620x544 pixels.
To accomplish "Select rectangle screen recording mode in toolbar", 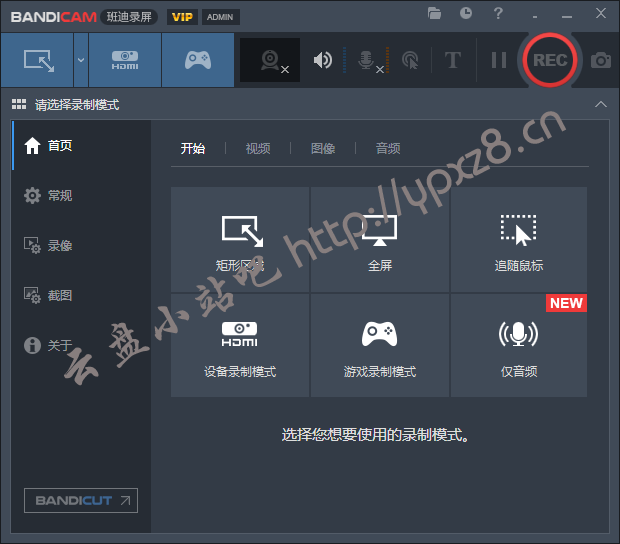I will point(37,60).
